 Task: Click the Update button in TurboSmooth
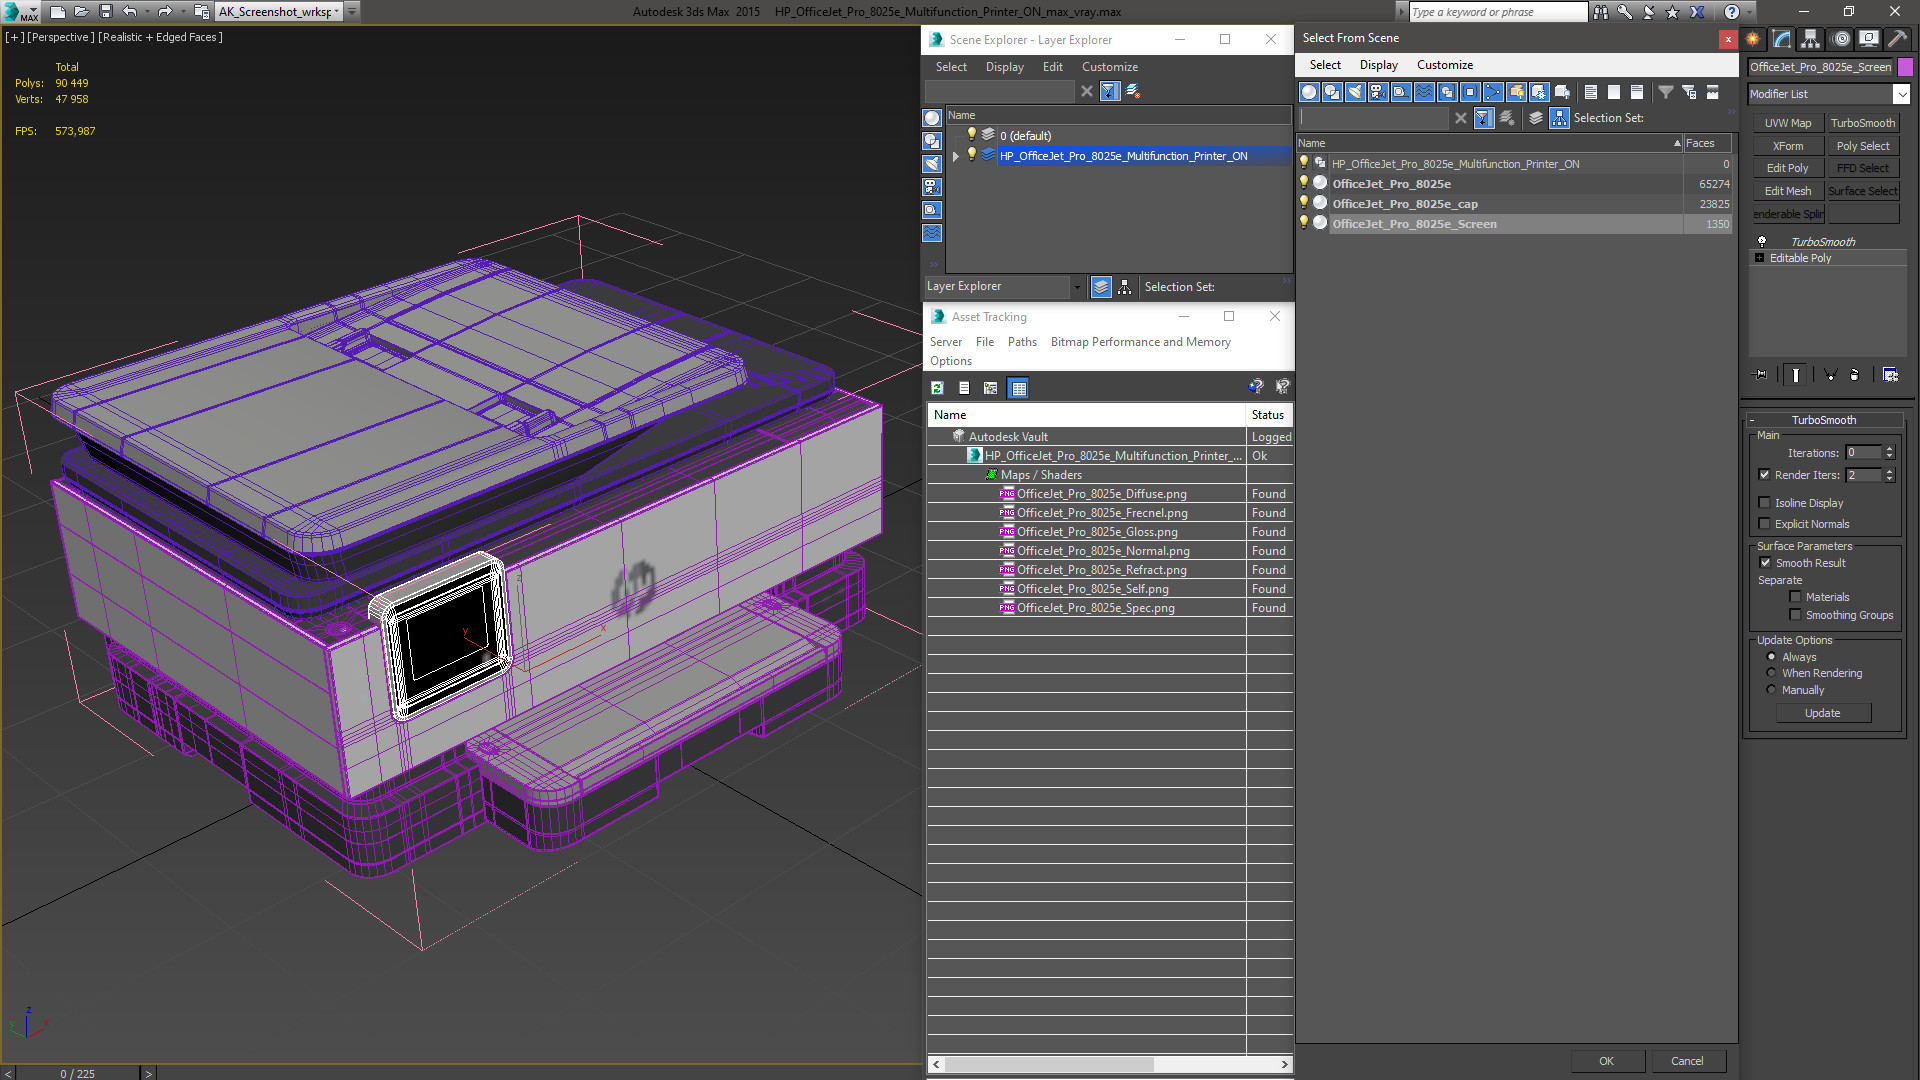click(x=1823, y=713)
